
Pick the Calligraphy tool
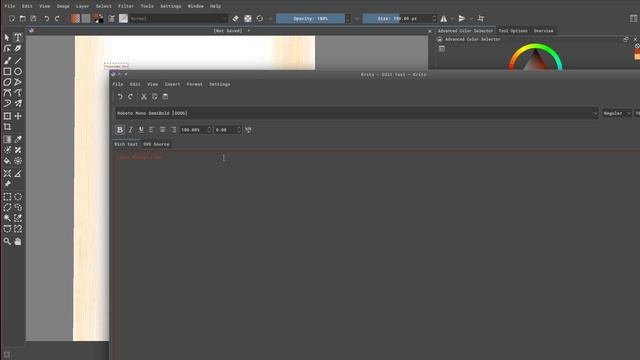click(18, 49)
